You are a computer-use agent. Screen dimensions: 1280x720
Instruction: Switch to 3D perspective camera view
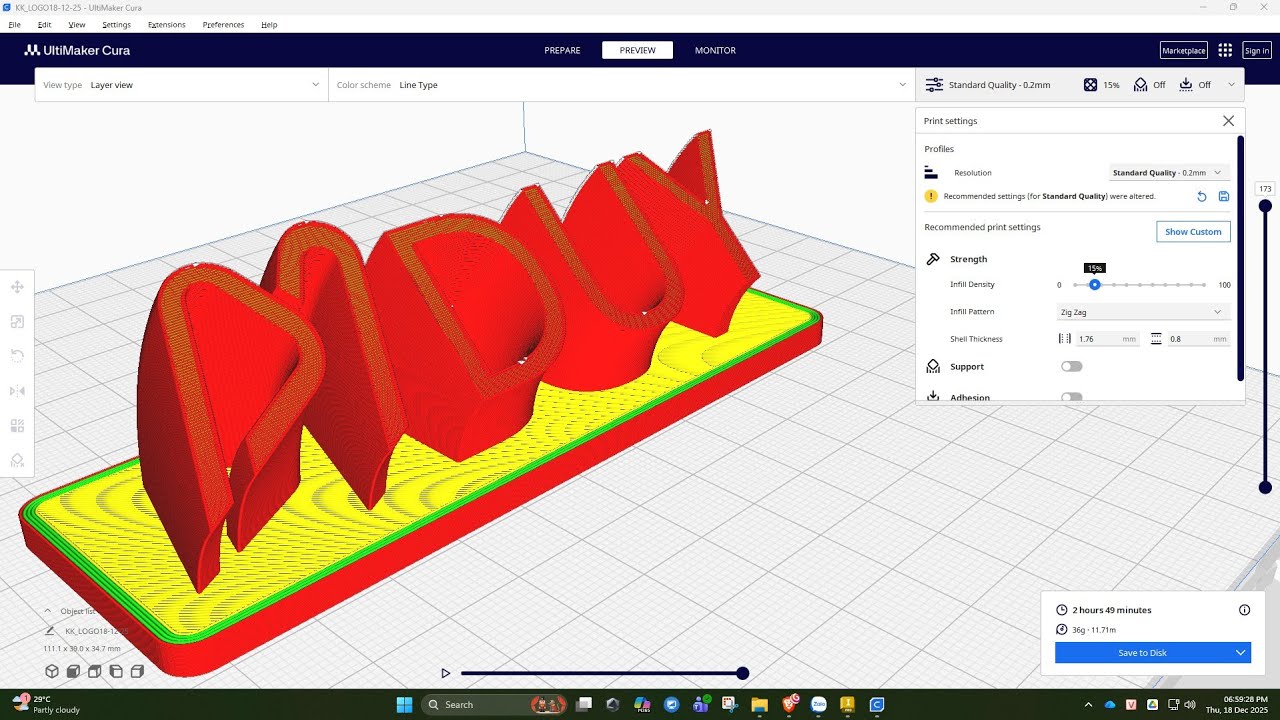[51, 671]
